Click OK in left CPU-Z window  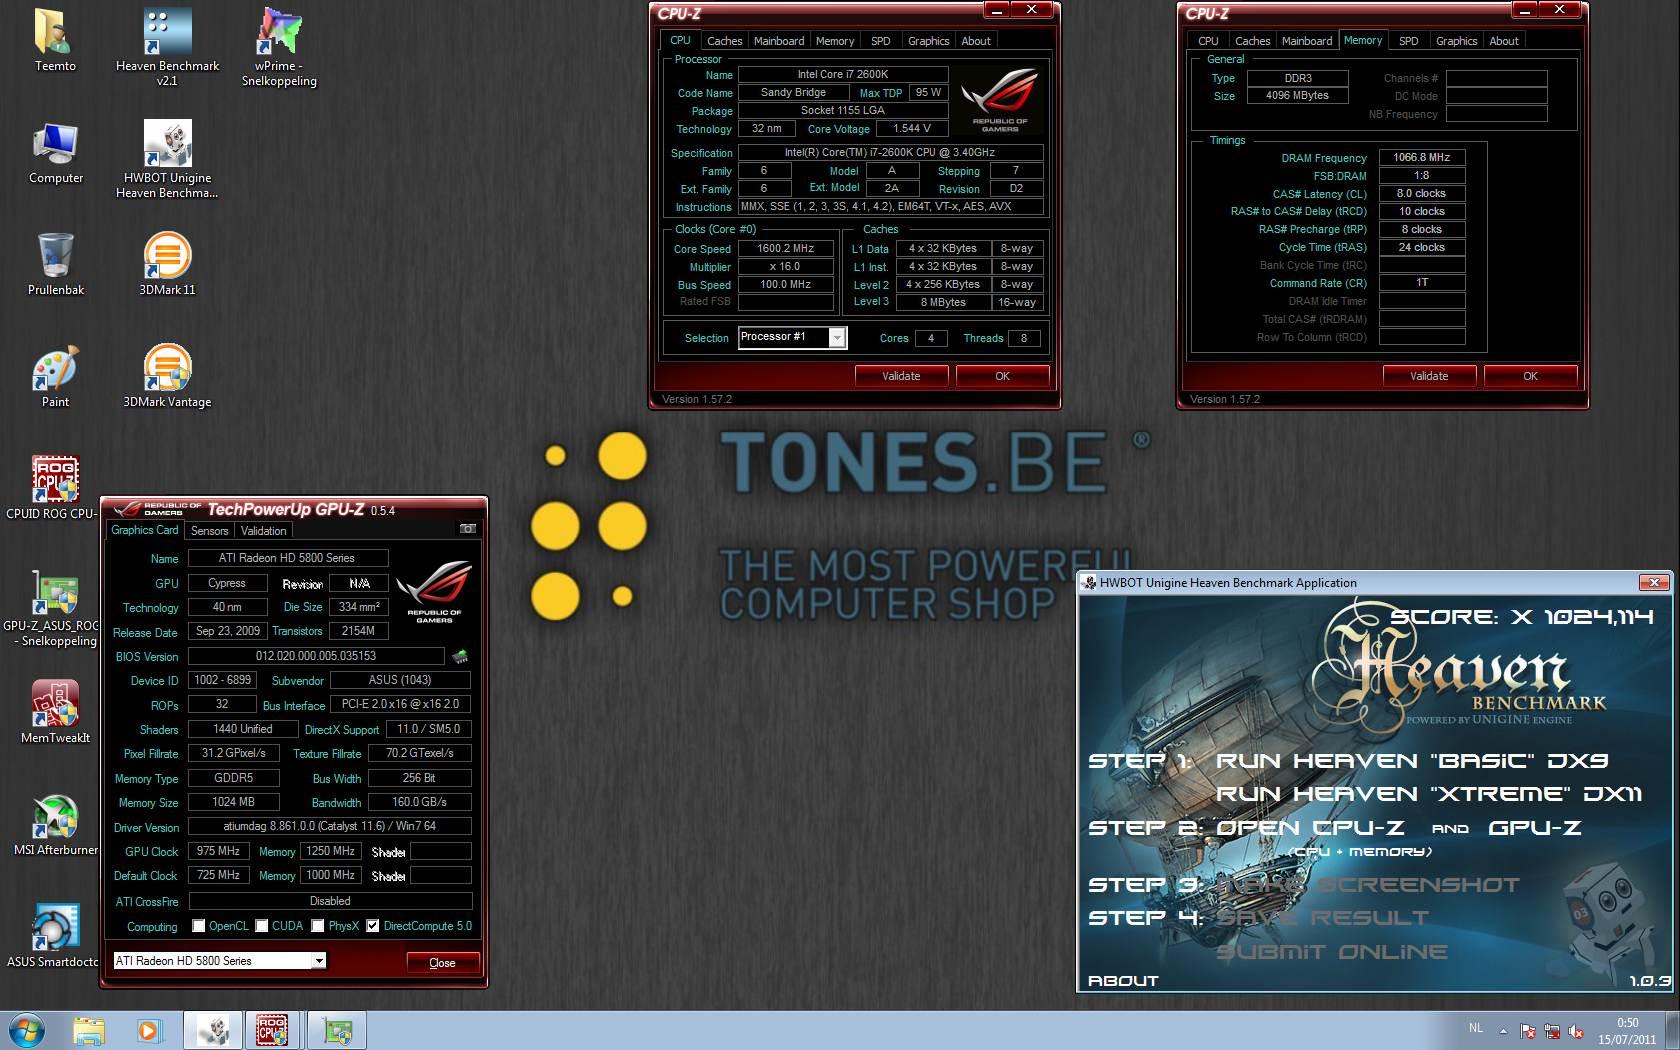[1002, 376]
